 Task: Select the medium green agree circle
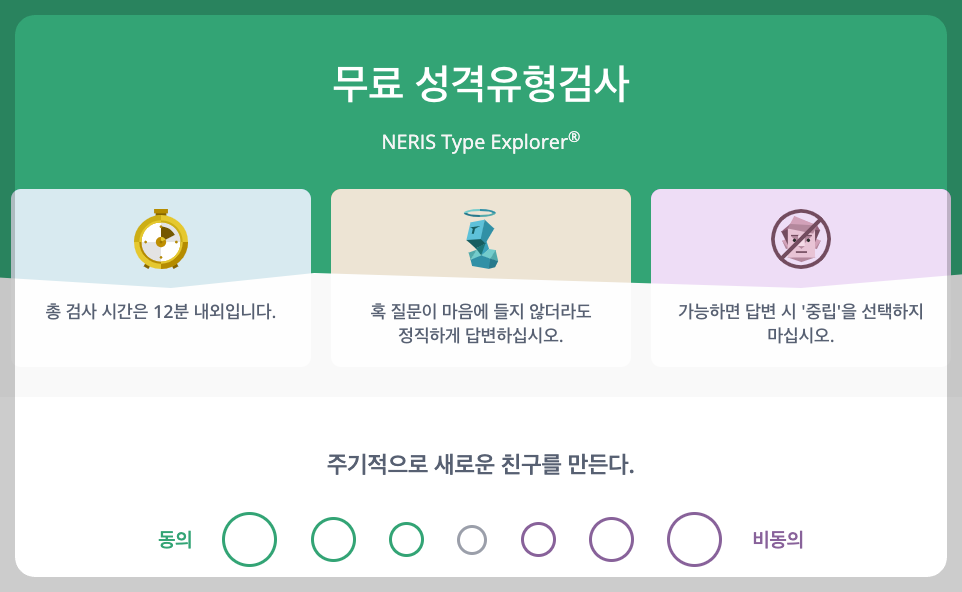coord(333,538)
